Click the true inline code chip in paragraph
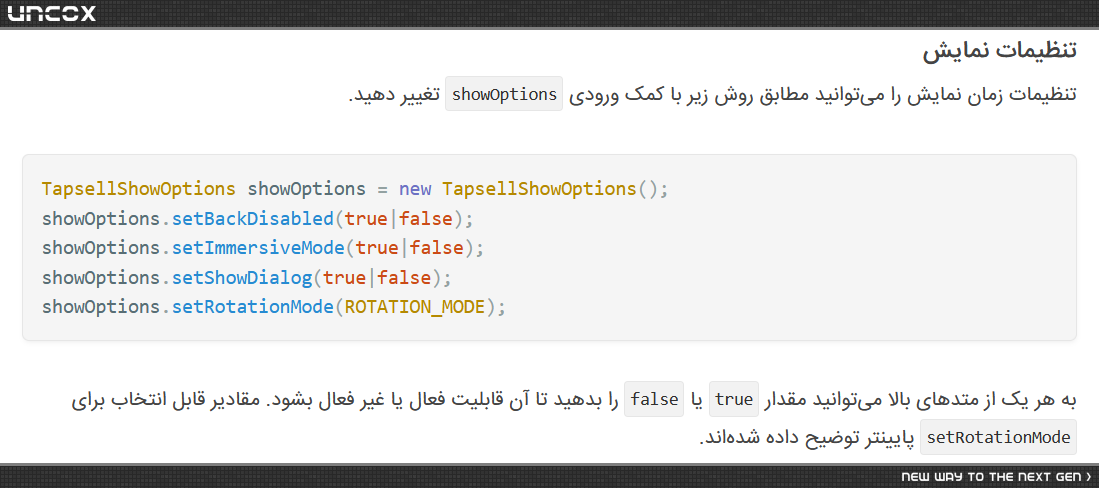This screenshot has width=1099, height=488. 734,400
